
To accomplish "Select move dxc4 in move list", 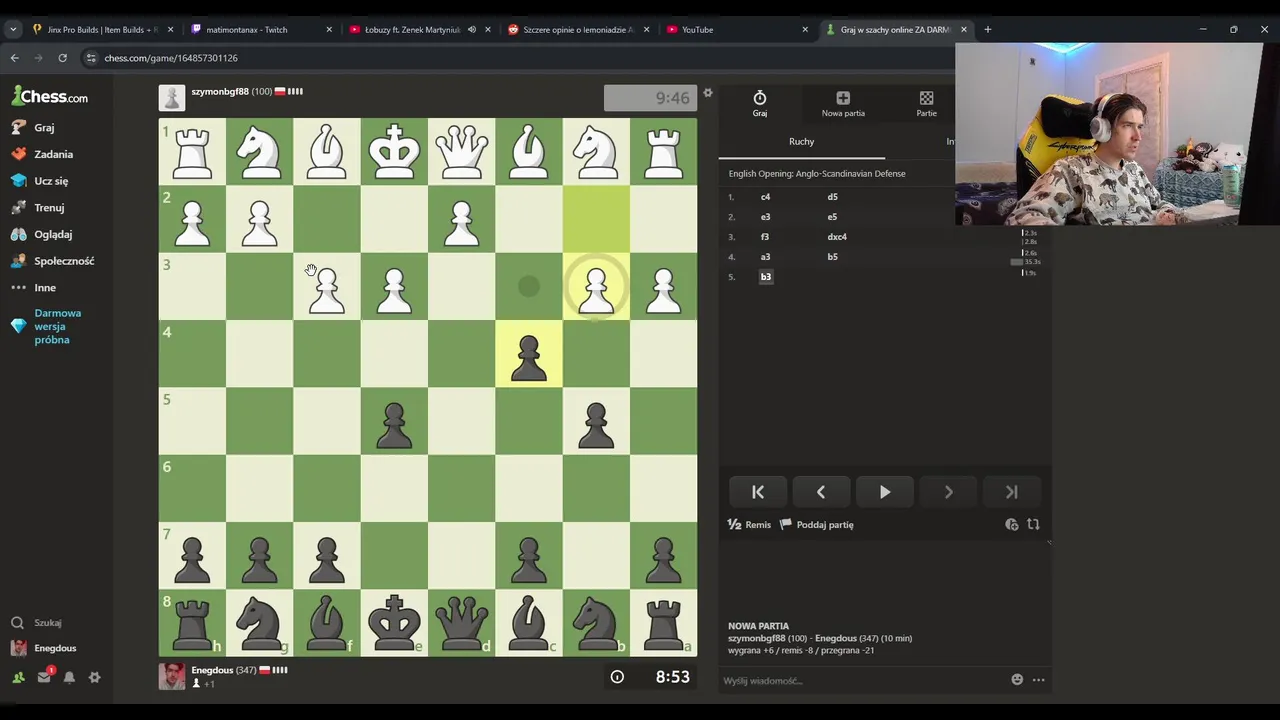I will tap(837, 237).
